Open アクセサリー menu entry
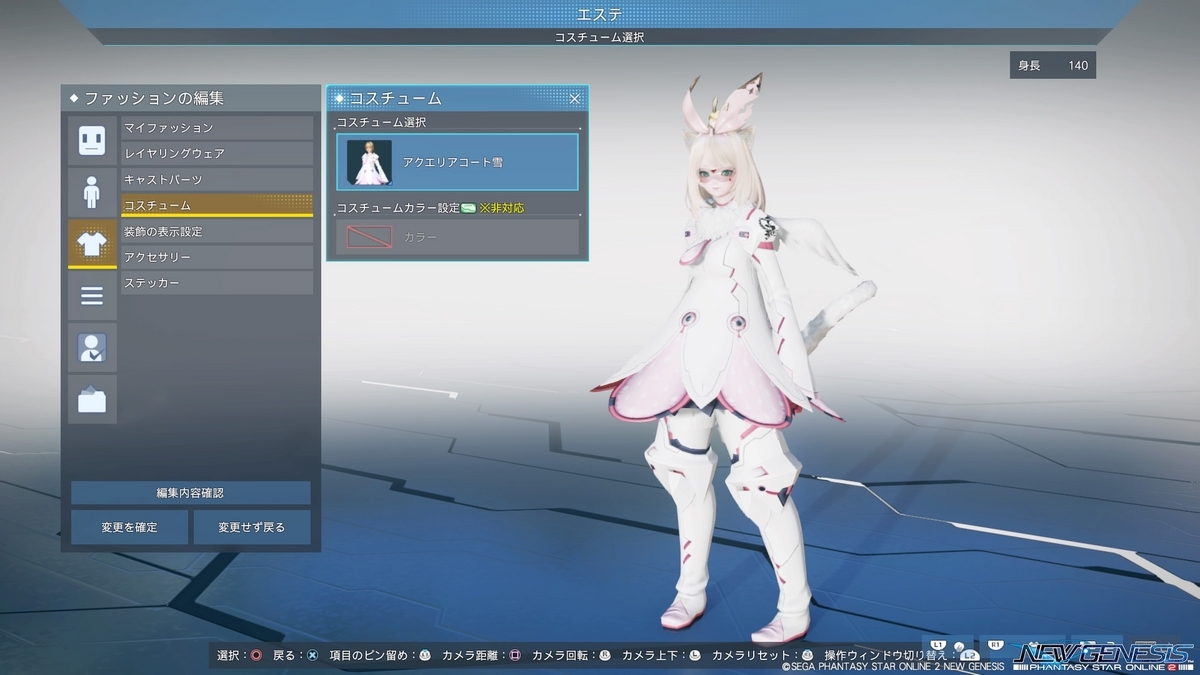1200x675 pixels. tap(217, 258)
